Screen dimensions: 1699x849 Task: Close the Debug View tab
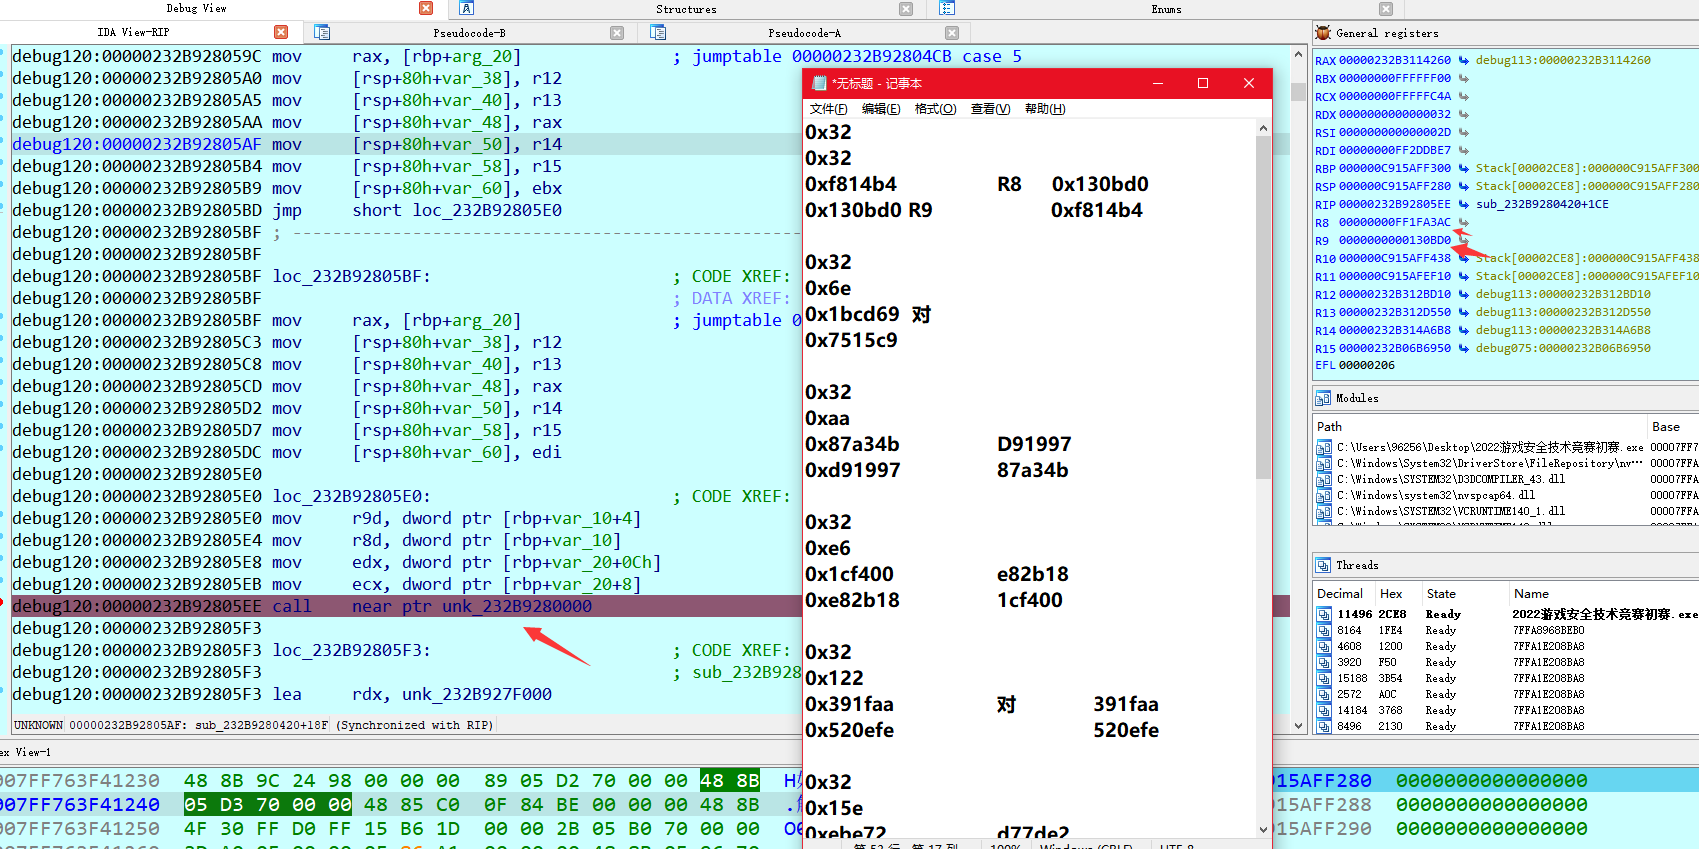(426, 8)
